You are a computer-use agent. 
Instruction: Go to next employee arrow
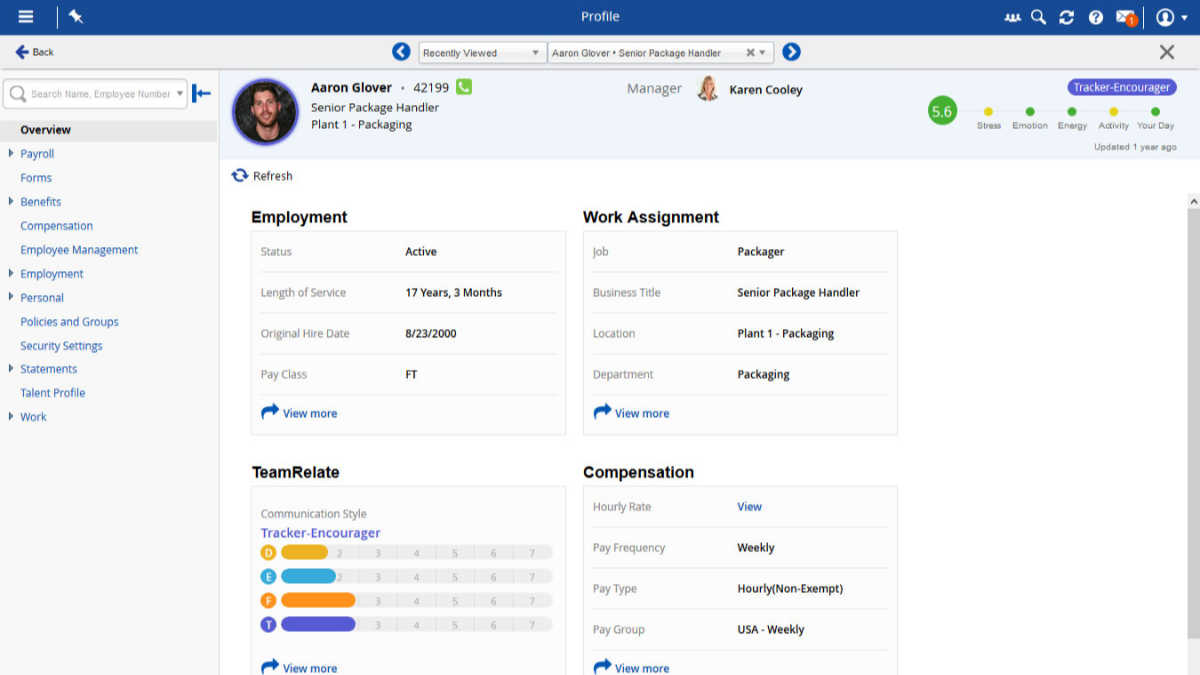pyautogui.click(x=791, y=52)
